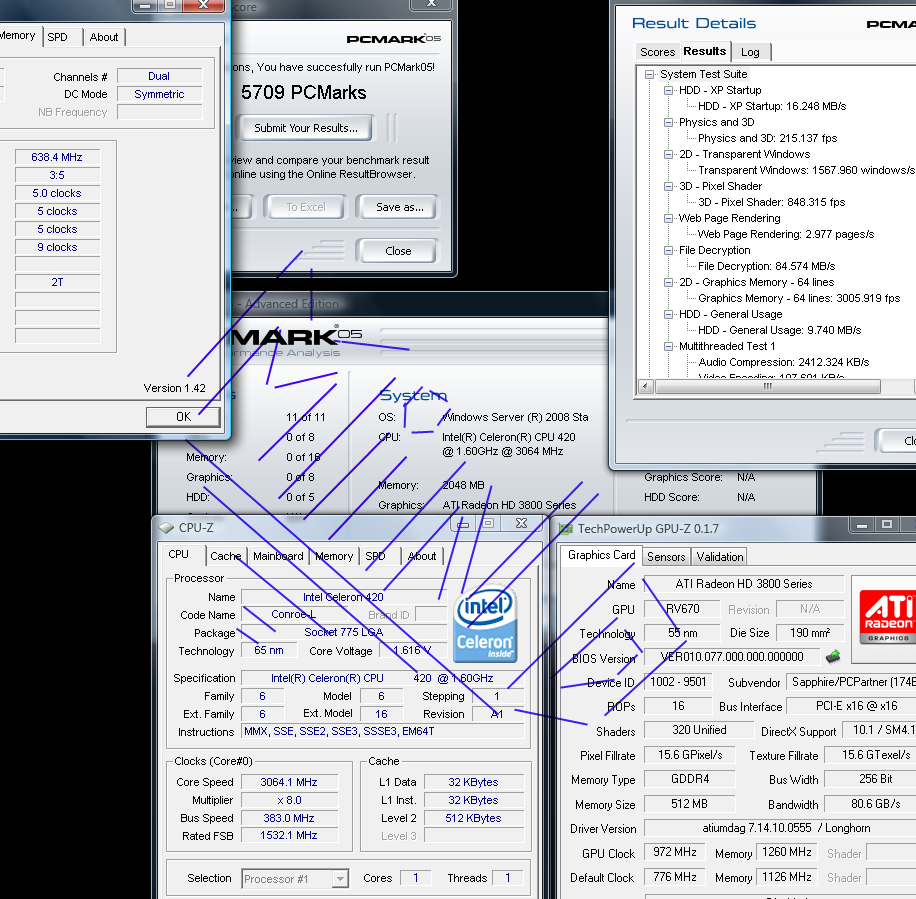Switch to Log tab in Result Details
This screenshot has width=916, height=899.
(x=751, y=52)
